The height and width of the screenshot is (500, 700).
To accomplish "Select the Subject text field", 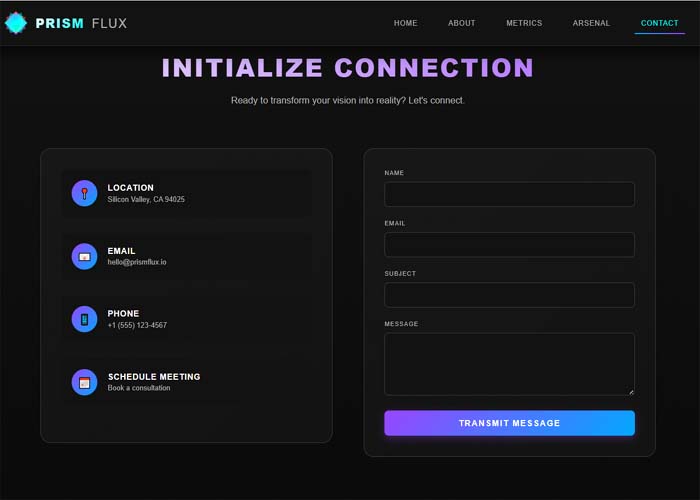I will pos(509,295).
